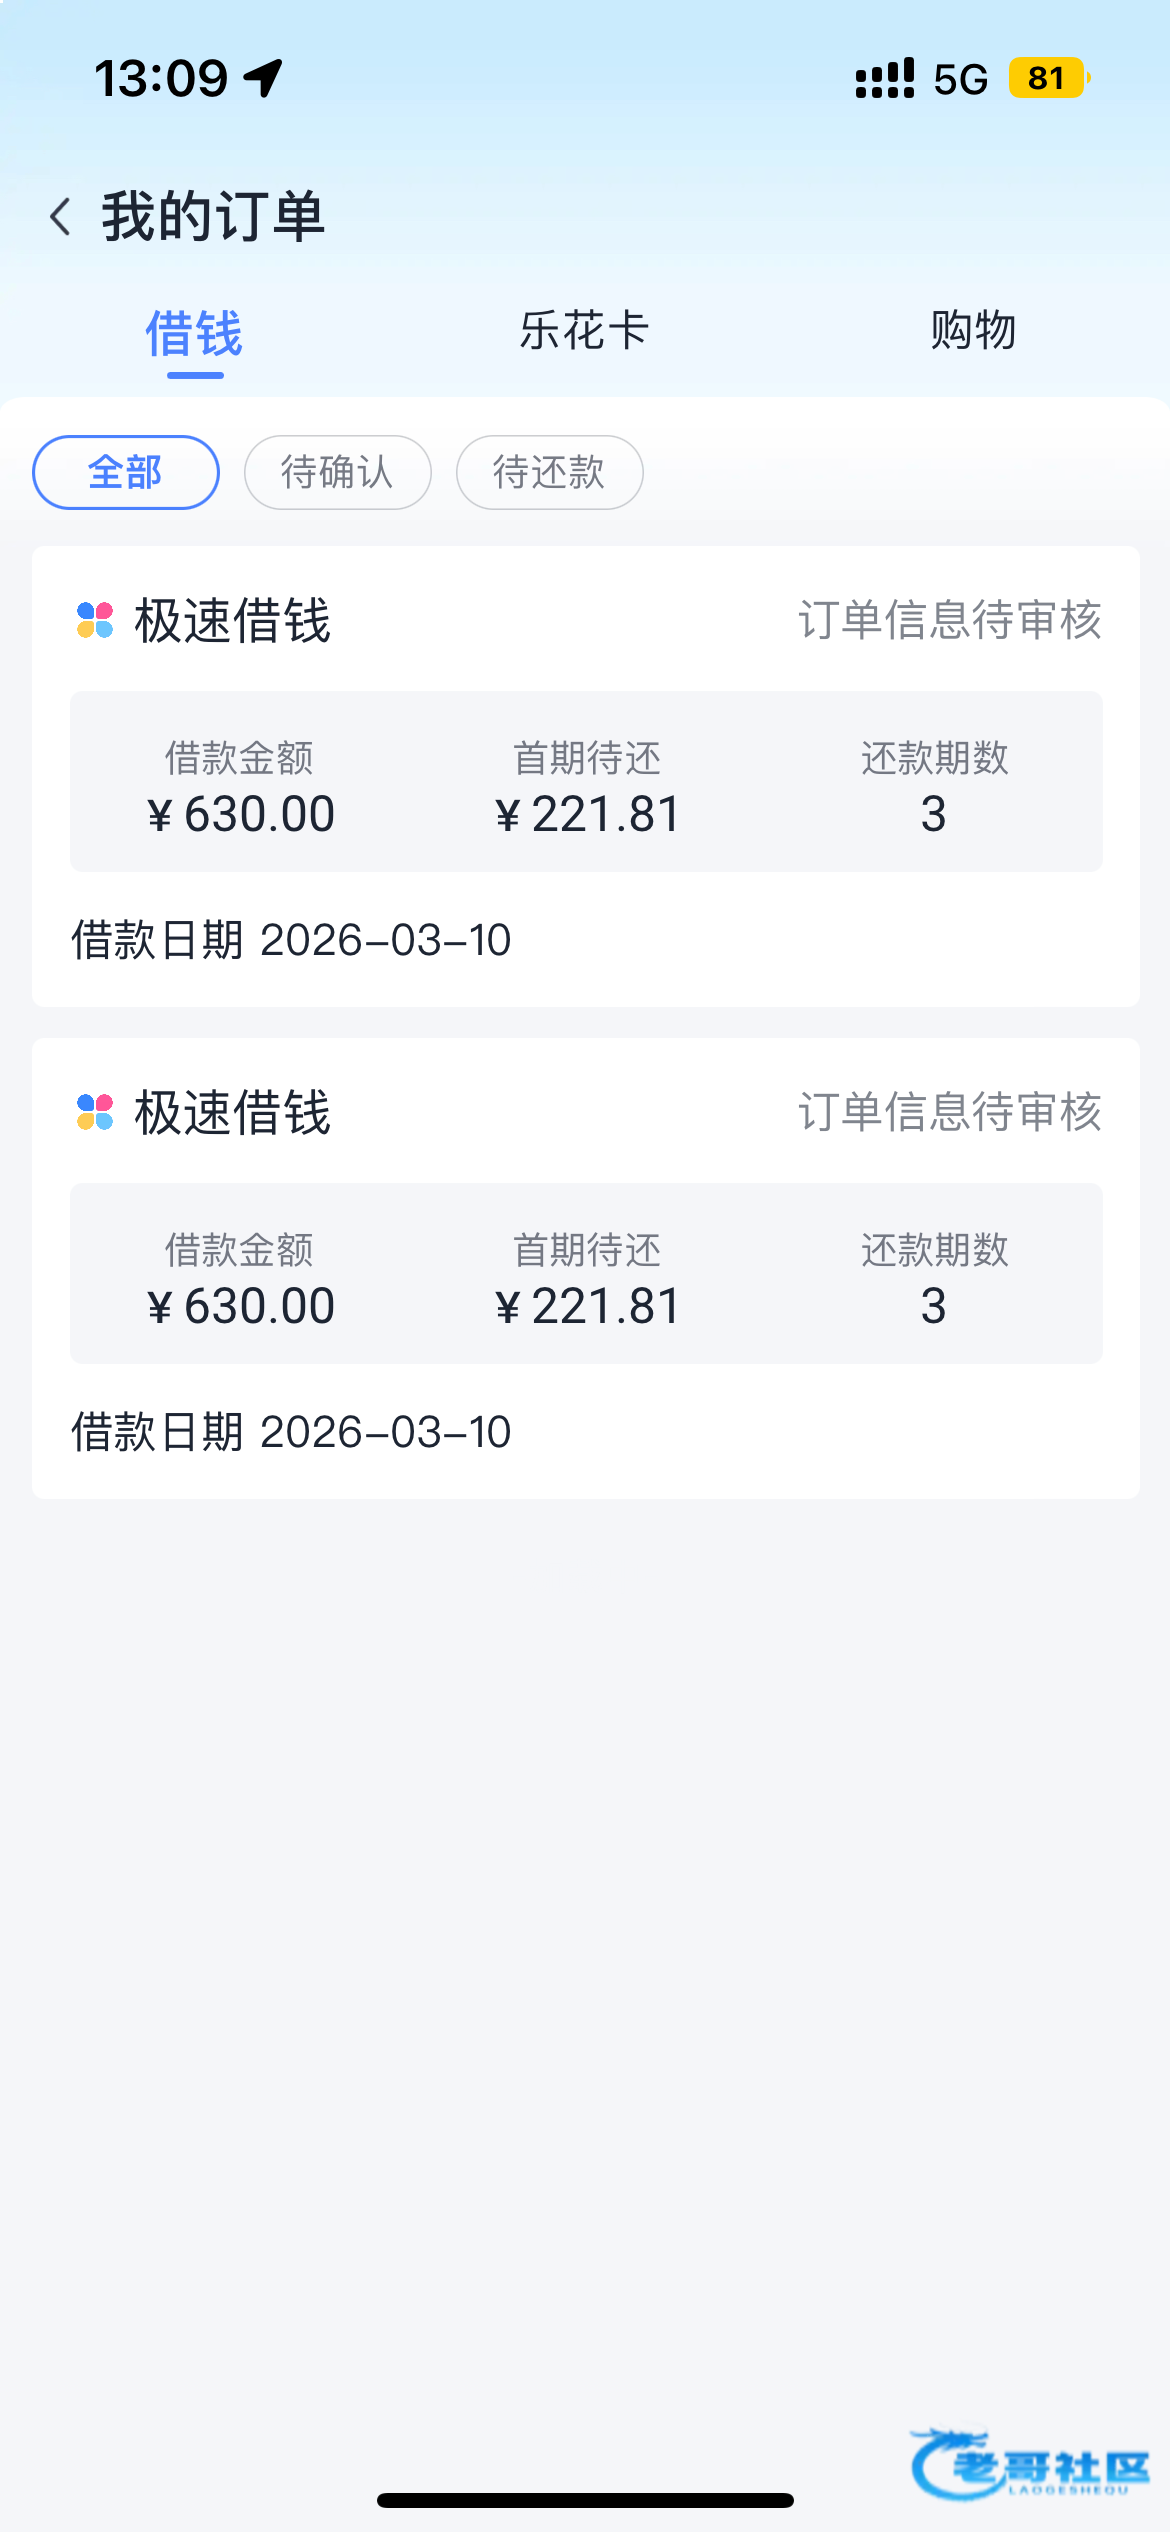
Task: Tap the 老哥社区 watermark logo
Action: (x=1030, y=2464)
